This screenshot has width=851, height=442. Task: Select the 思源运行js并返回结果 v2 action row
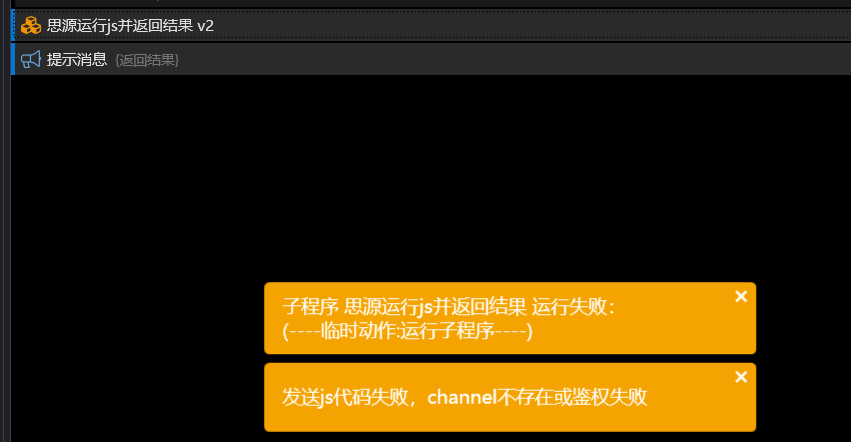(x=431, y=26)
